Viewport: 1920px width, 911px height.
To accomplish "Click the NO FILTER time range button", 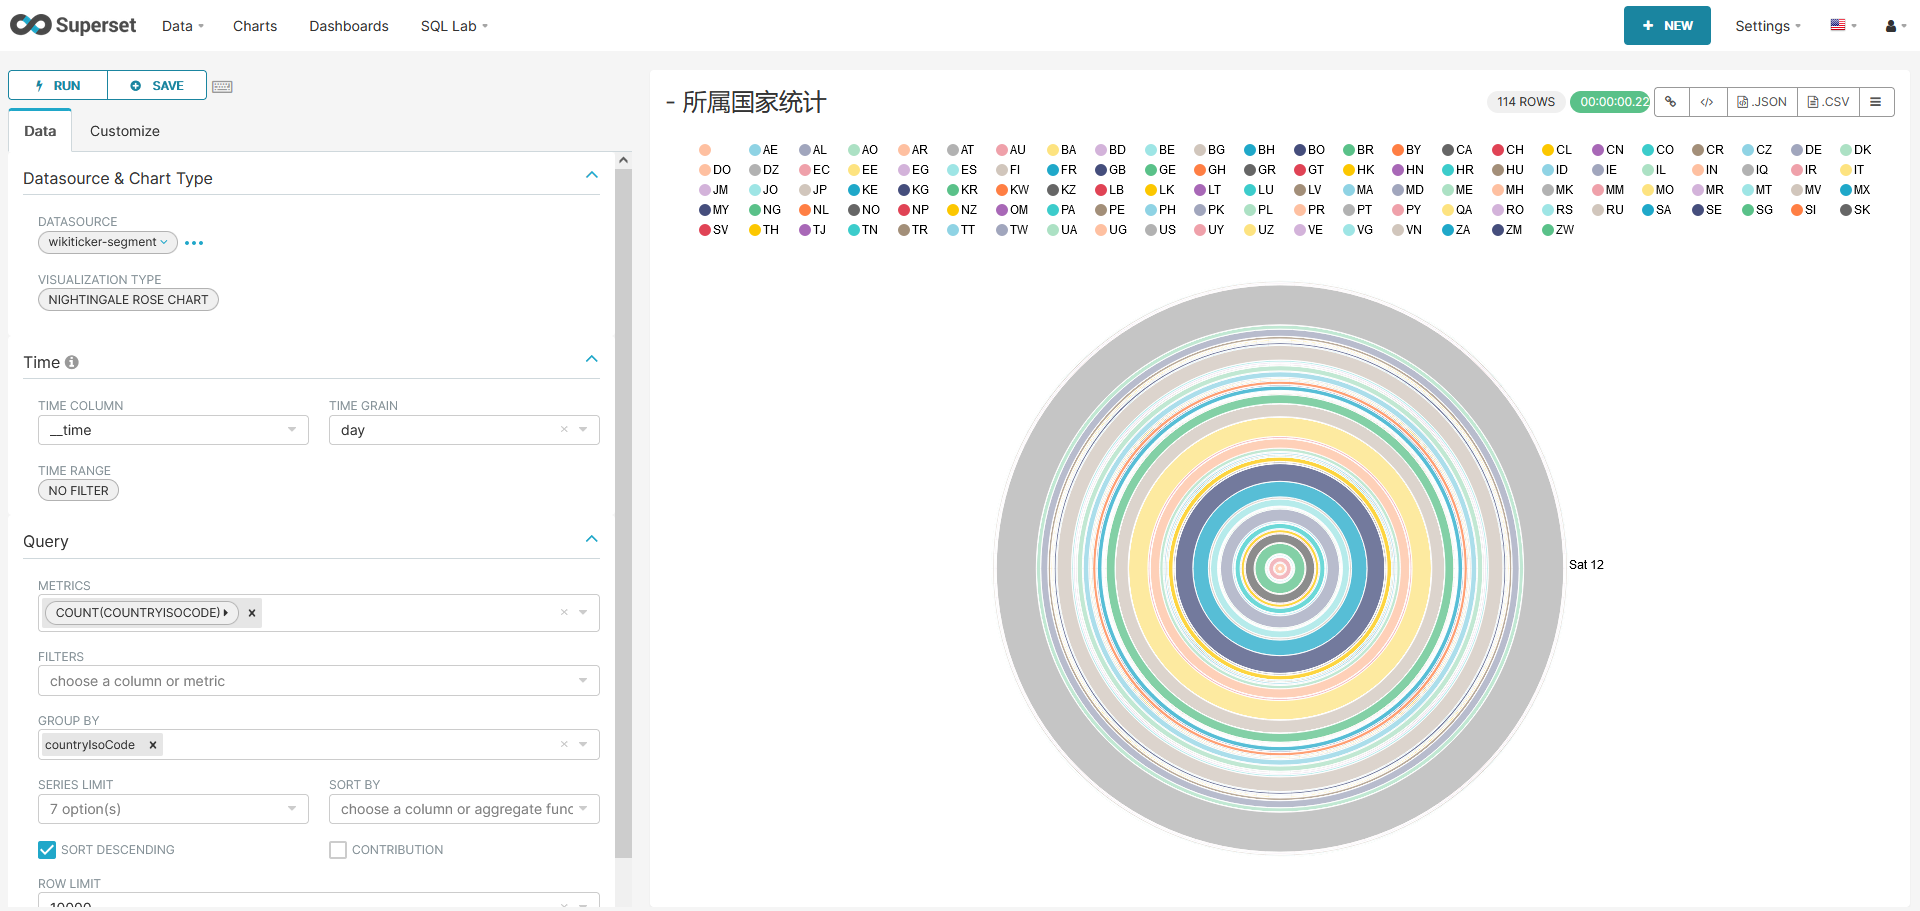I will point(77,490).
